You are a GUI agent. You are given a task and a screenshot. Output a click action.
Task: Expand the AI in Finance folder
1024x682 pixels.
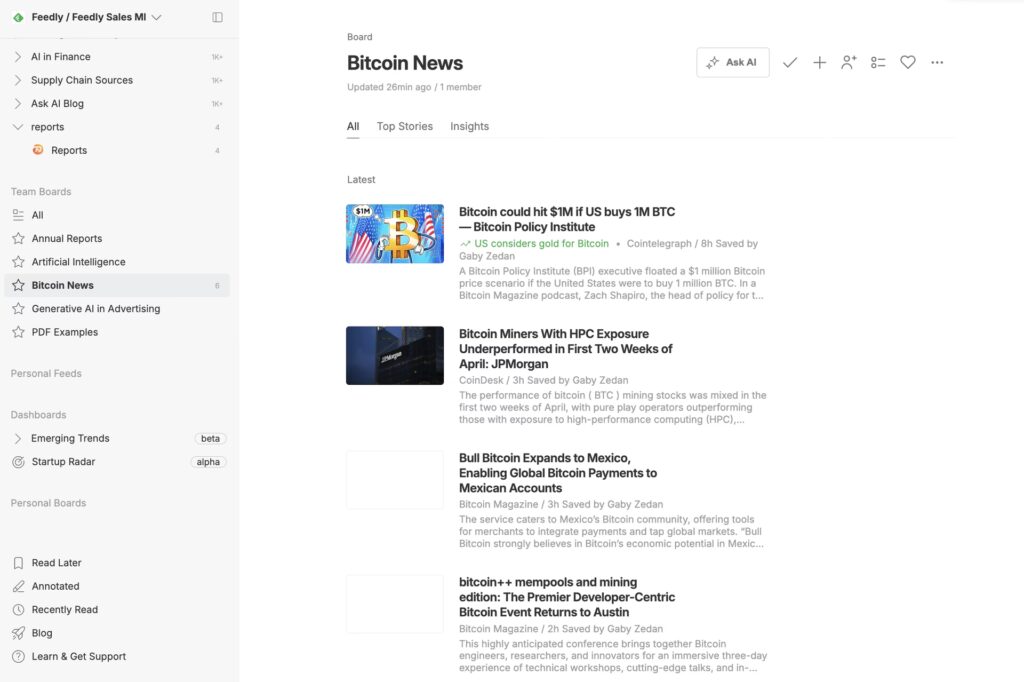18,57
